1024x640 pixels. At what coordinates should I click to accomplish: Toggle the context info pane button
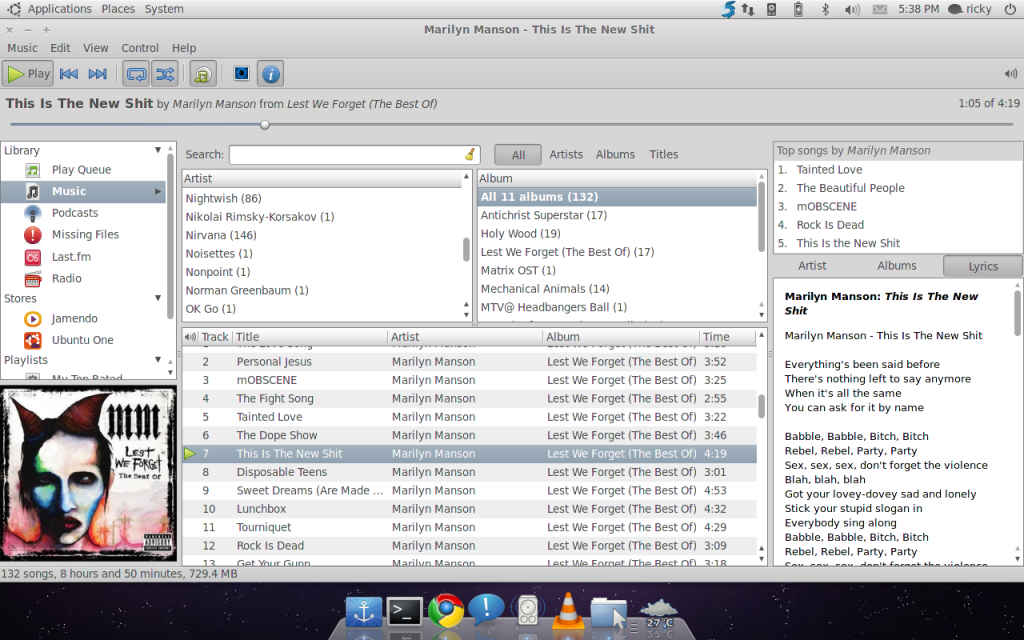[270, 73]
